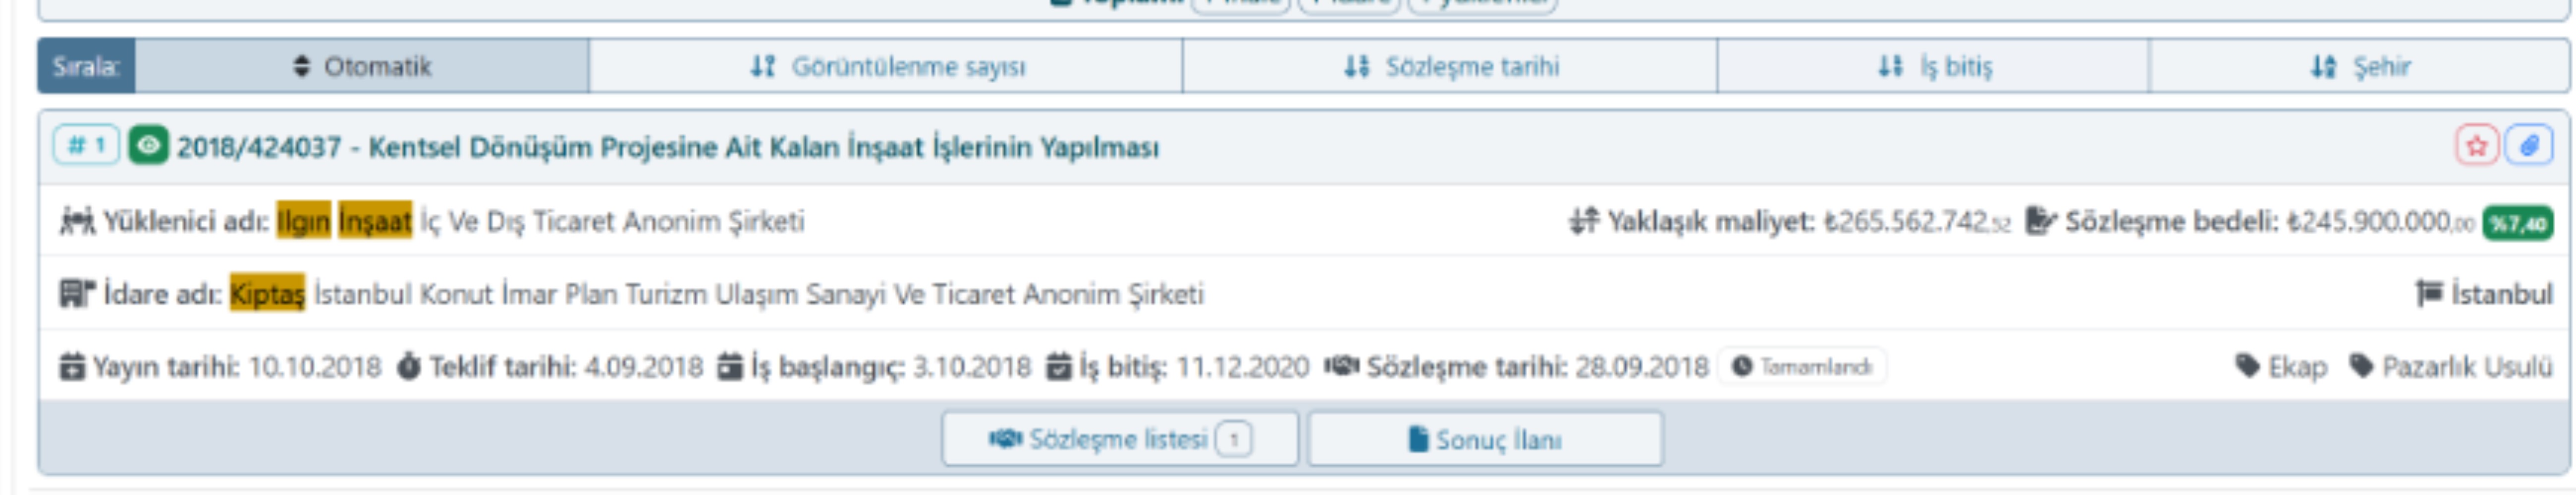Click the handshake icon in Sözleşme listesi
This screenshot has width=2576, height=495.
[x=1006, y=439]
